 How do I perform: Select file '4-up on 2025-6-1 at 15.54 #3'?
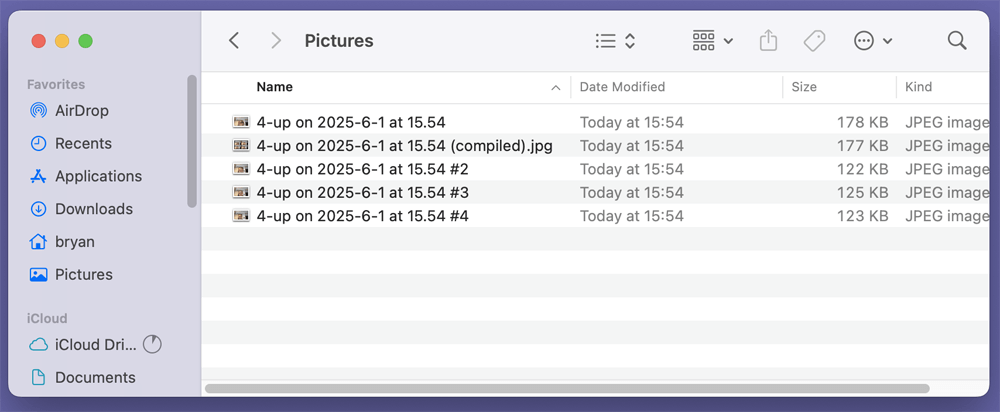362,193
